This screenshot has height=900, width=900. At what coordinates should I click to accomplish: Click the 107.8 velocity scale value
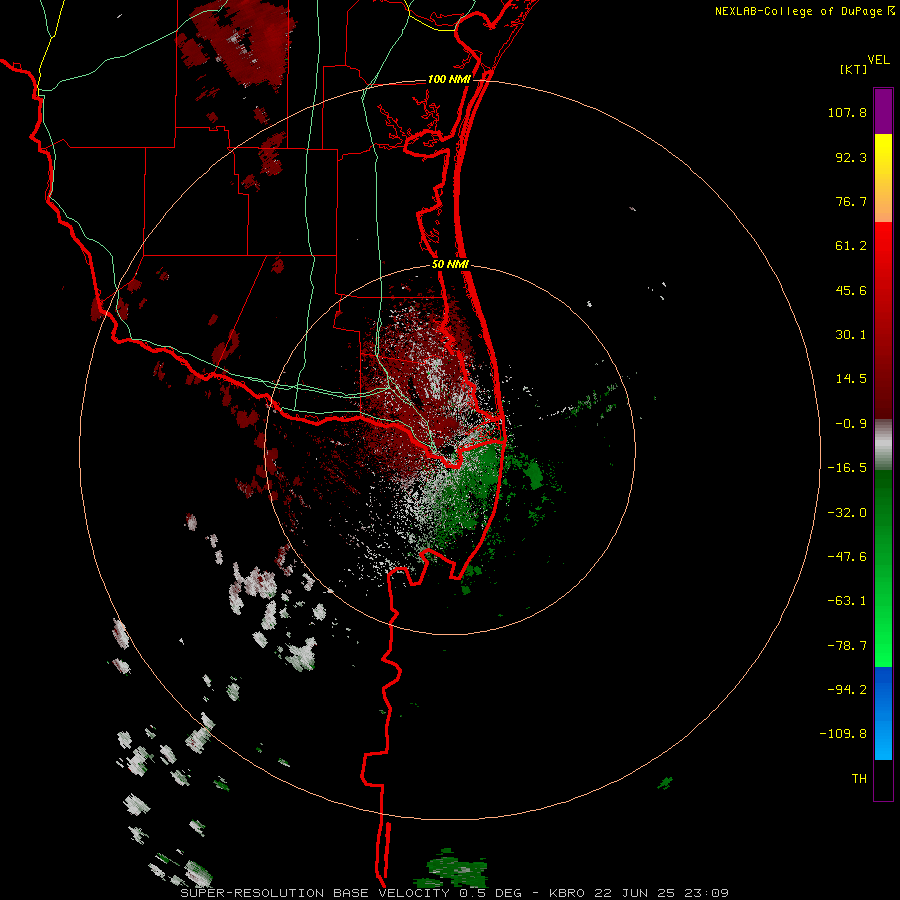[x=847, y=113]
